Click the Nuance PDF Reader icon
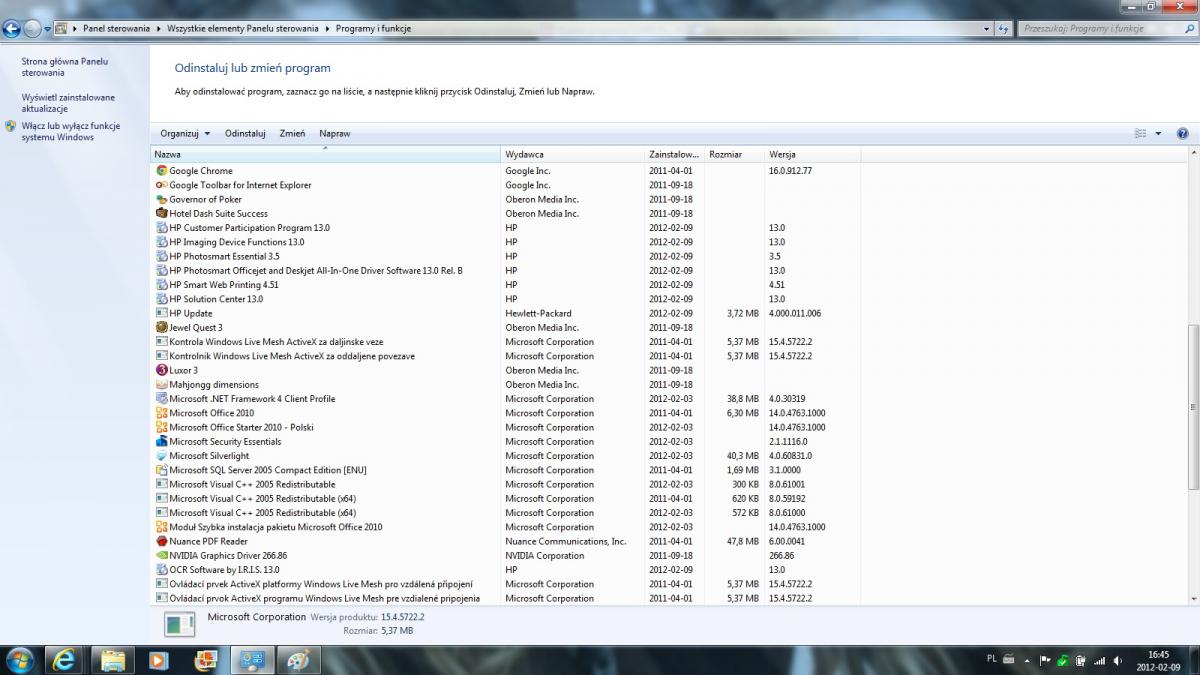 click(x=161, y=541)
